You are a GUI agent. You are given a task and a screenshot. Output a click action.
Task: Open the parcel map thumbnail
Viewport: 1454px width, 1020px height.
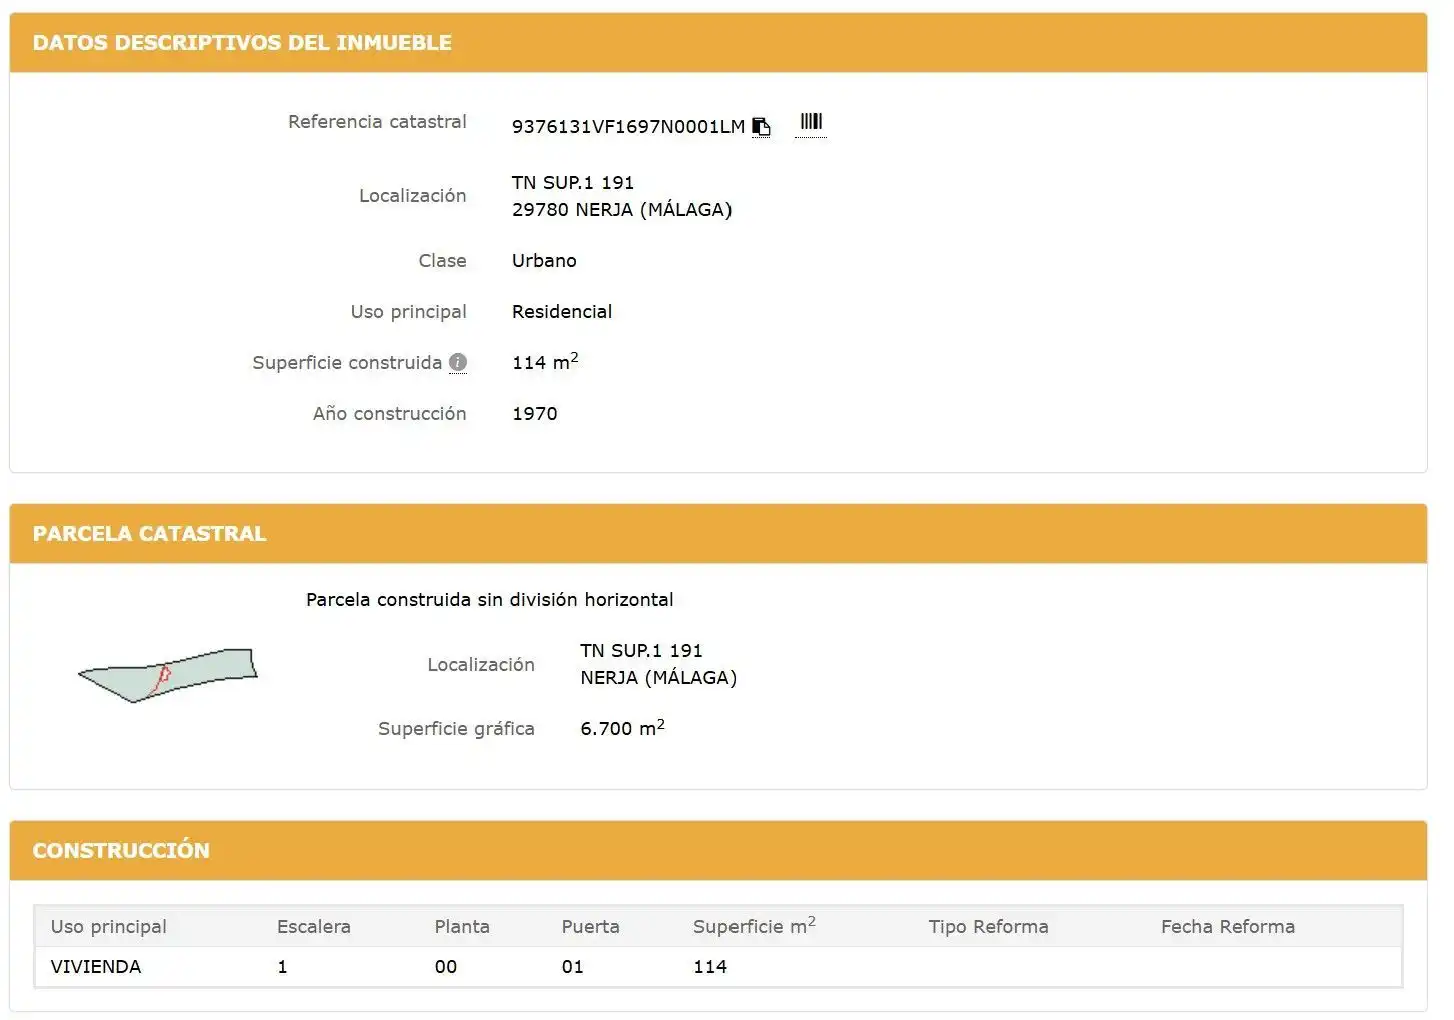168,675
